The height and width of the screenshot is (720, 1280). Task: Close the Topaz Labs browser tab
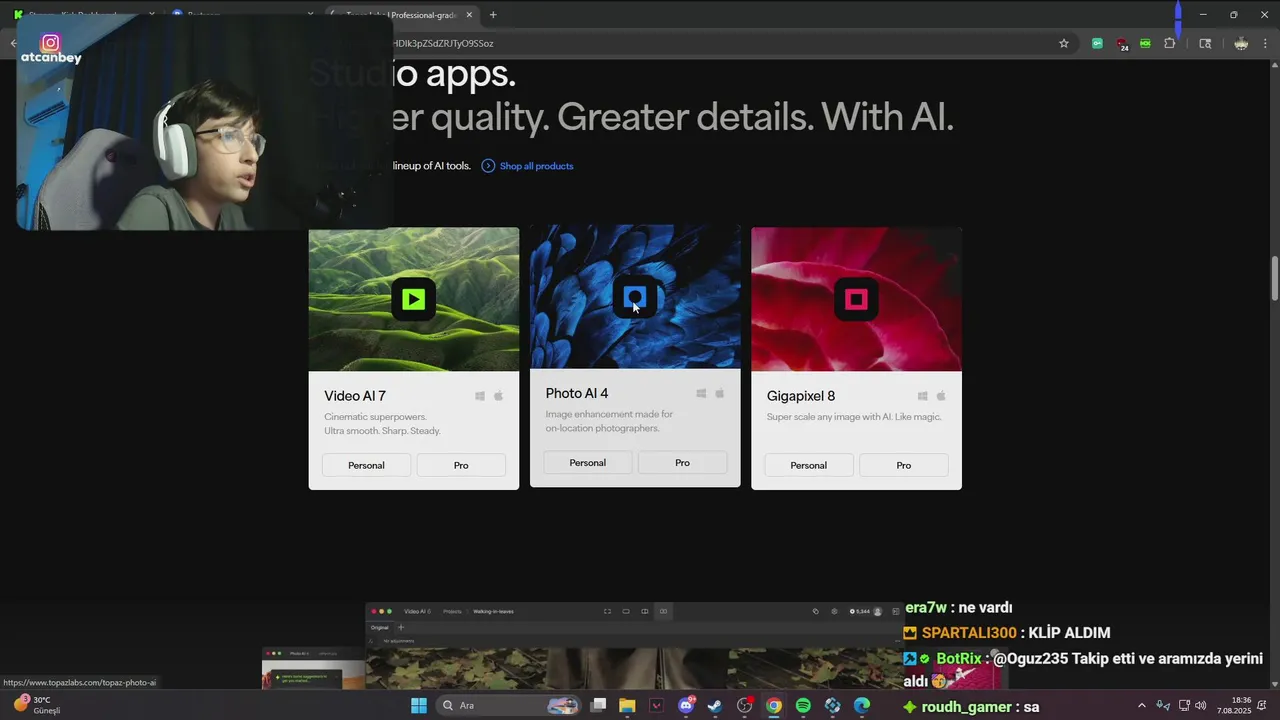tap(469, 15)
